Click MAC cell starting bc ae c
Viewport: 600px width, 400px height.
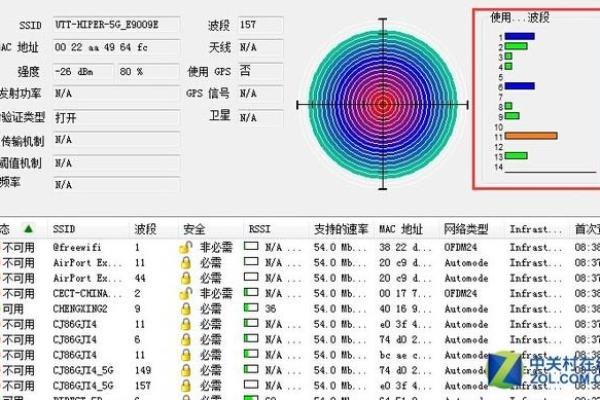click(x=405, y=355)
